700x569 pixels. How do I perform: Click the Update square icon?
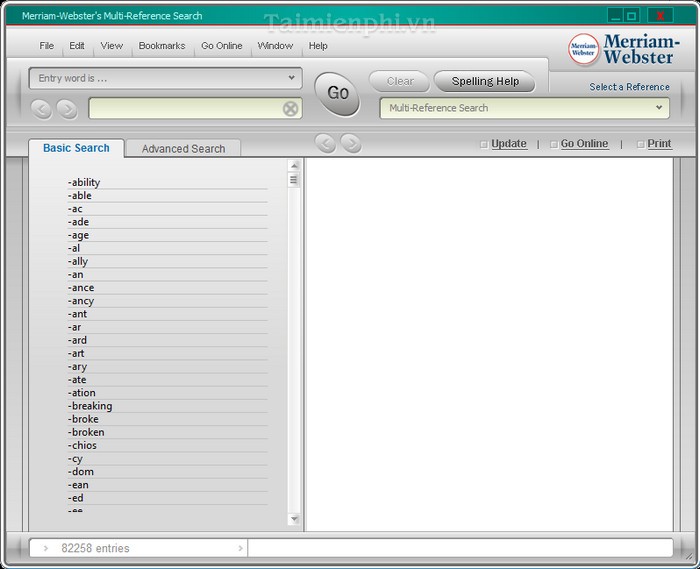[483, 144]
